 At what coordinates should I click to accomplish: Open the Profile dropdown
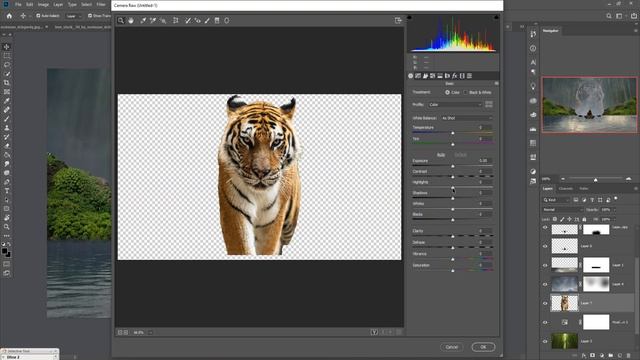point(455,105)
